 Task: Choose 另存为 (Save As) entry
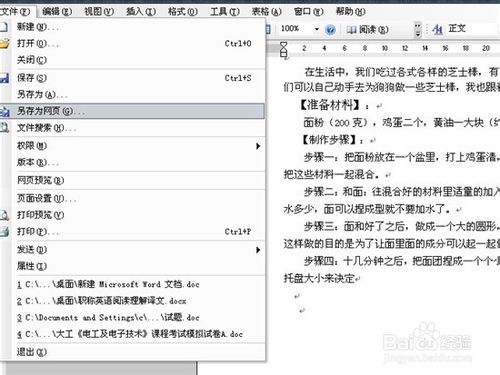point(133,95)
